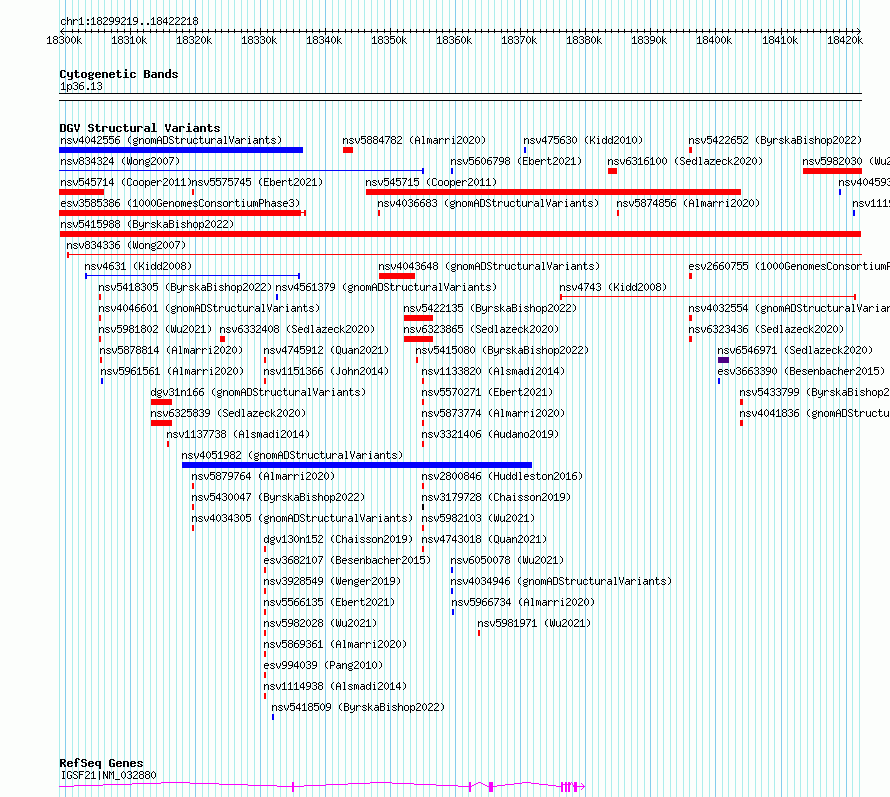Image resolution: width=890 pixels, height=797 pixels.
Task: Select the red bar under nsv5422135
Action: coord(418,318)
